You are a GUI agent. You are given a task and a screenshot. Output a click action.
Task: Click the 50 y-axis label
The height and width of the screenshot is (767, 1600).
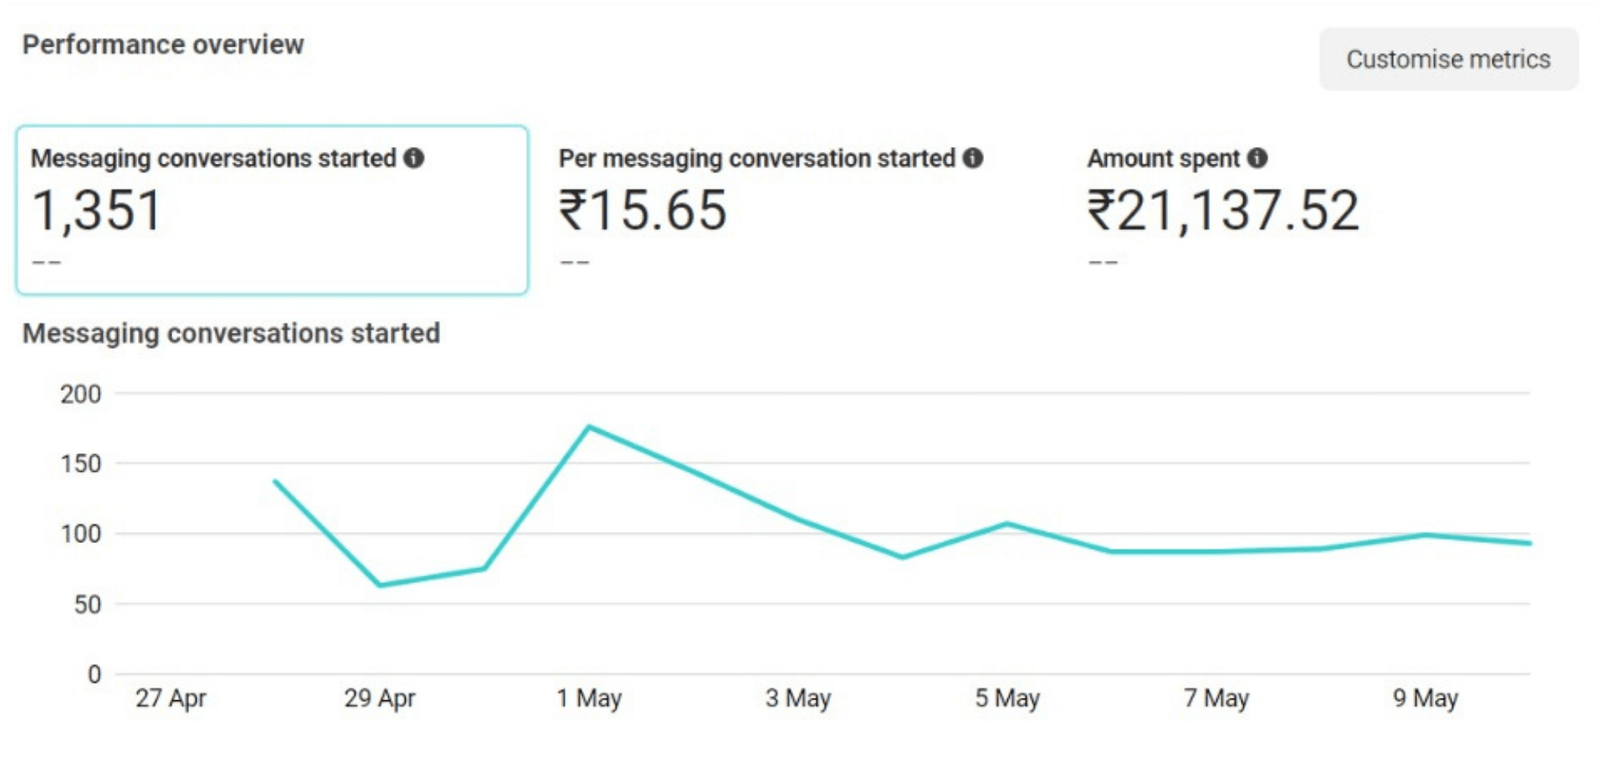(x=88, y=604)
